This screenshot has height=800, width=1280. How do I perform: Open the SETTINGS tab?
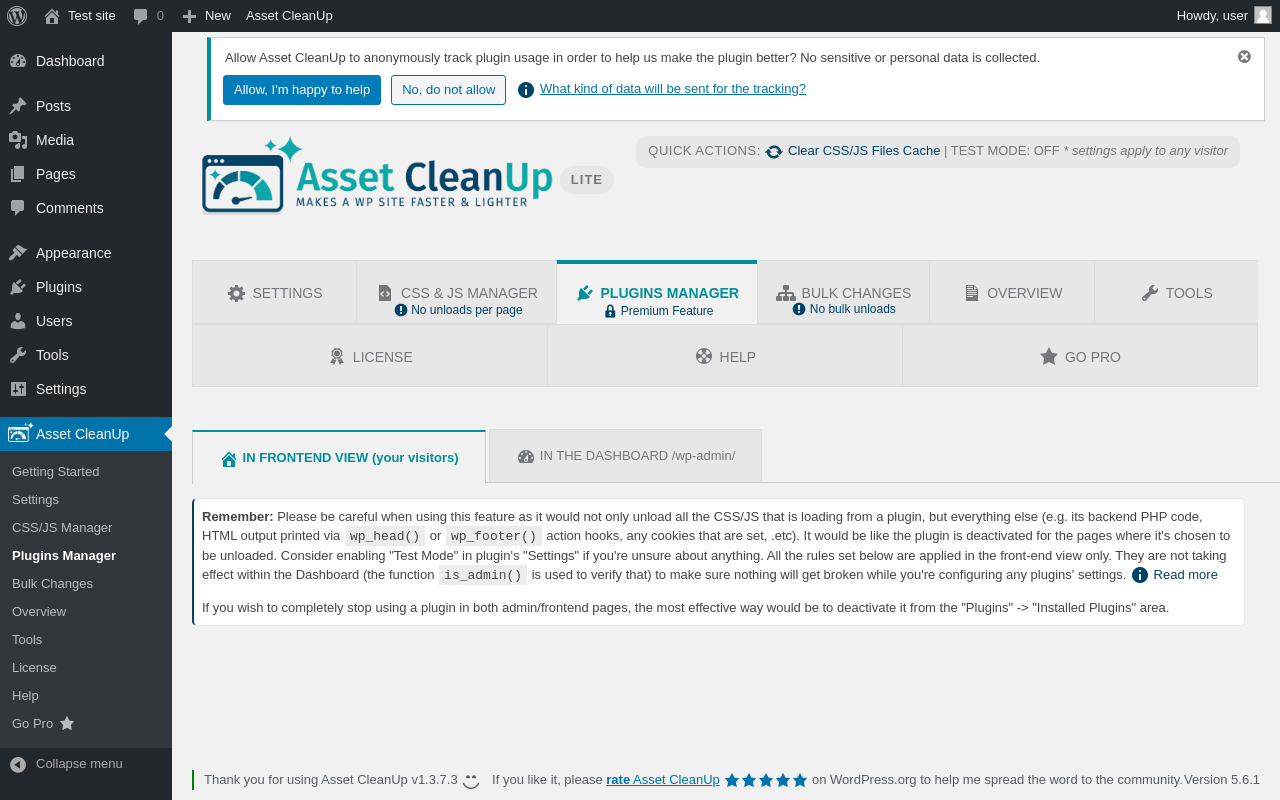(x=275, y=293)
